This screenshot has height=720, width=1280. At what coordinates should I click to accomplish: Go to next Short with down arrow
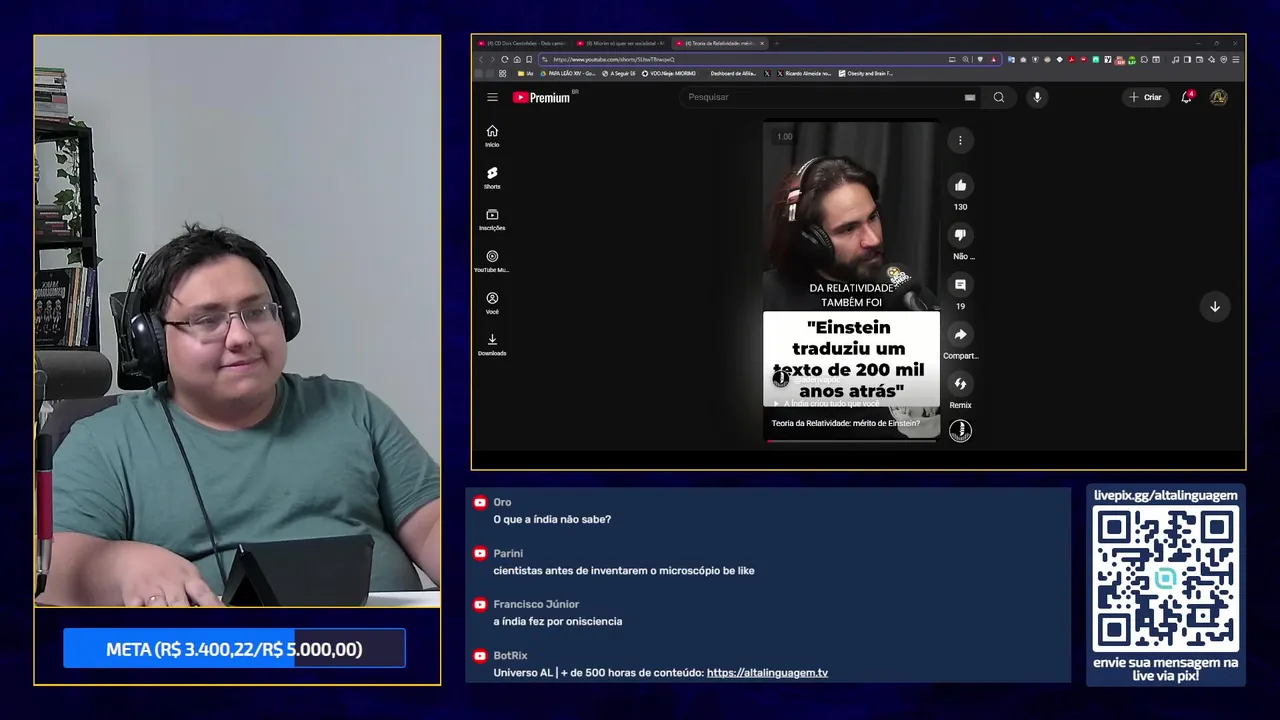(1215, 307)
